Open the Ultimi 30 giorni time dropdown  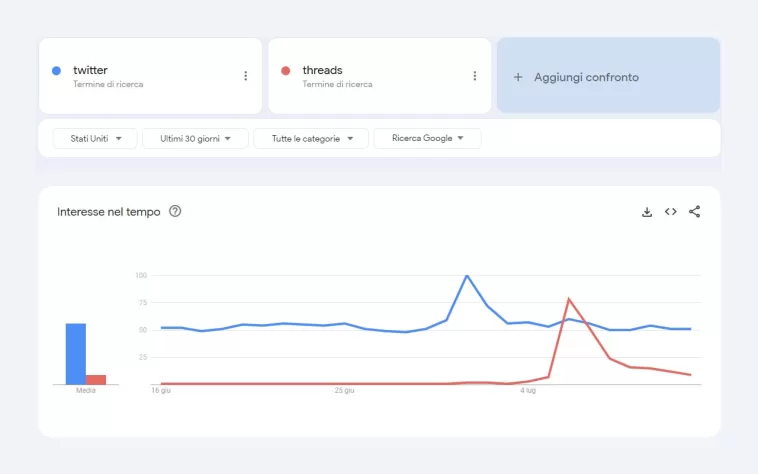pos(195,139)
